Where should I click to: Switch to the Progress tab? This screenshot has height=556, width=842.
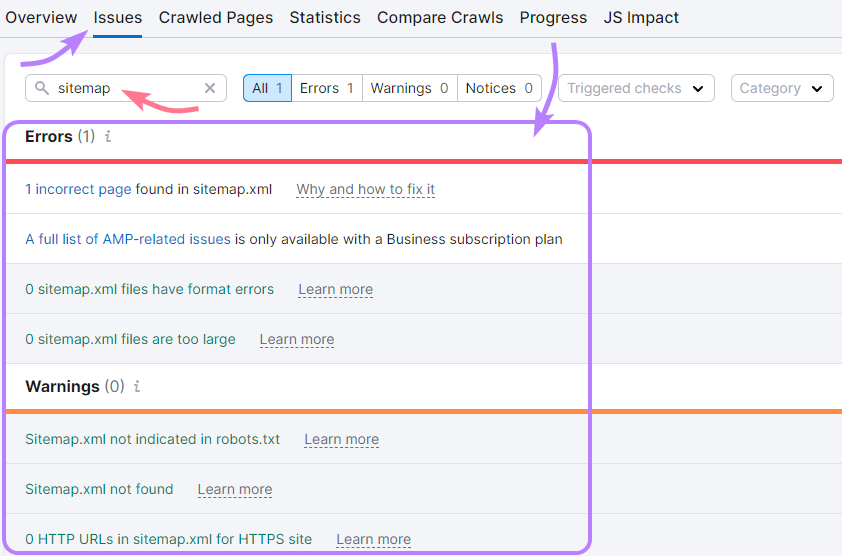click(553, 18)
